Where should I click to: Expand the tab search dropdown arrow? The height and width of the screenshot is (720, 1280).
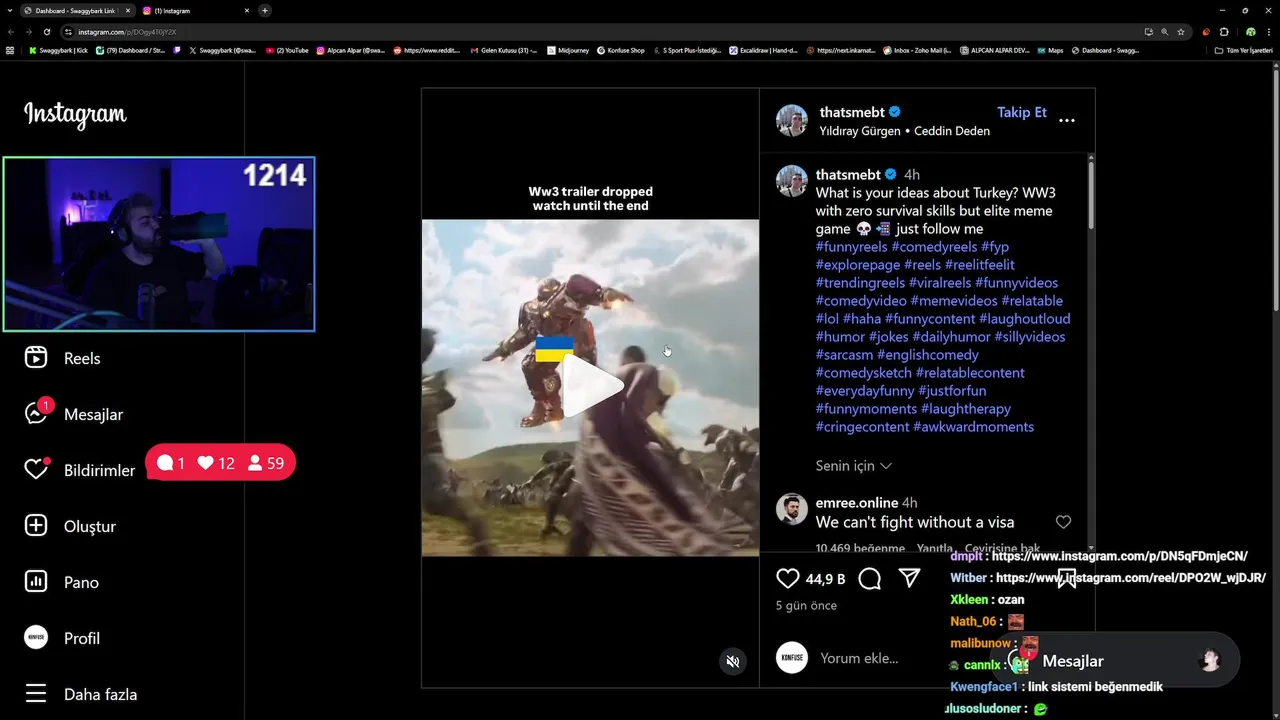coord(9,10)
